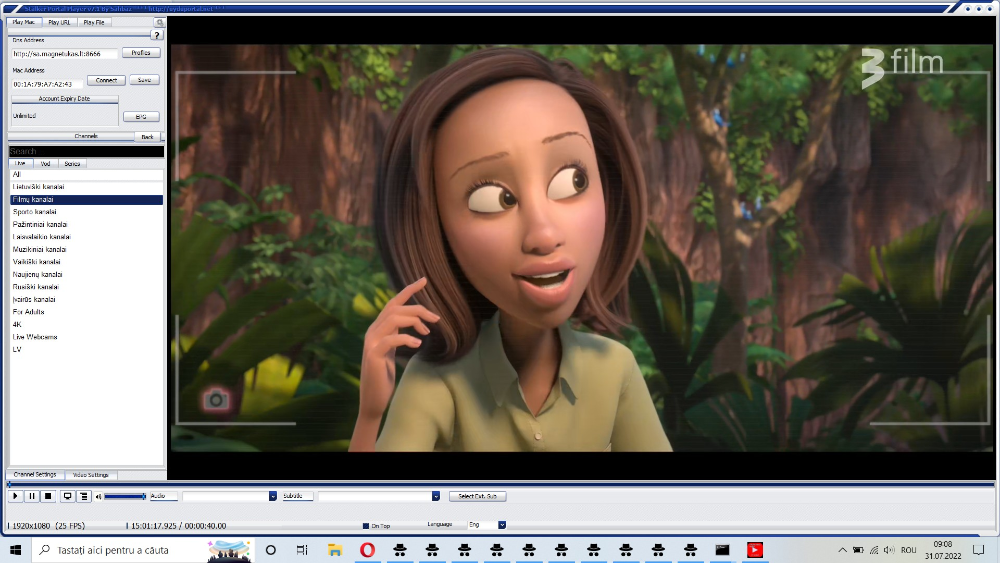Select Pažintiniai kanalai category
1000x563 pixels.
pos(86,224)
